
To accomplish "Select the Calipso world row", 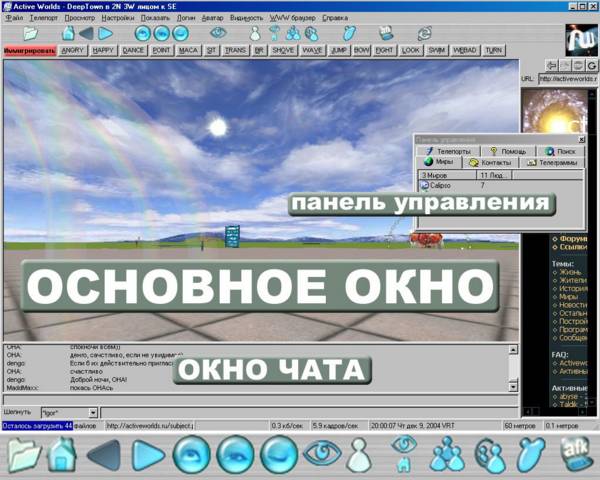I will point(501,185).
